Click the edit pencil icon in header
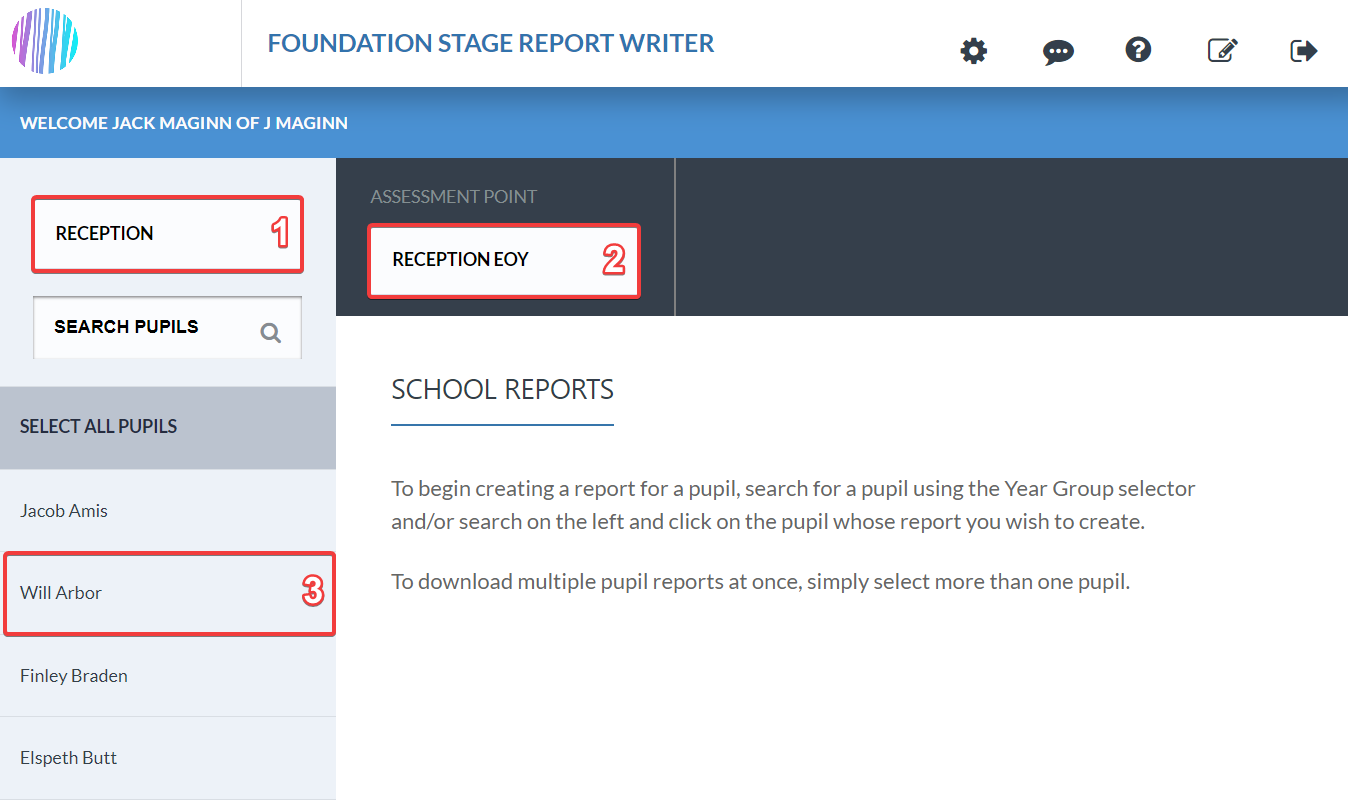 (x=1223, y=50)
